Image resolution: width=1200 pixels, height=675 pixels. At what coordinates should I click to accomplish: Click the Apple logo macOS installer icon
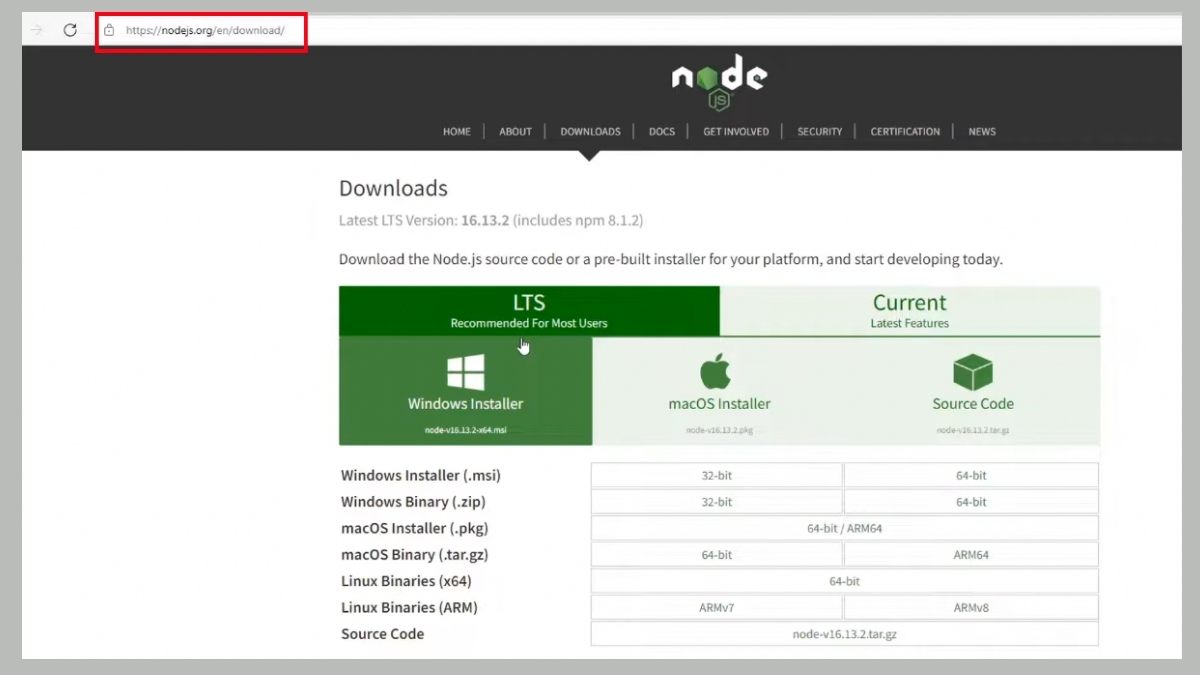[715, 371]
